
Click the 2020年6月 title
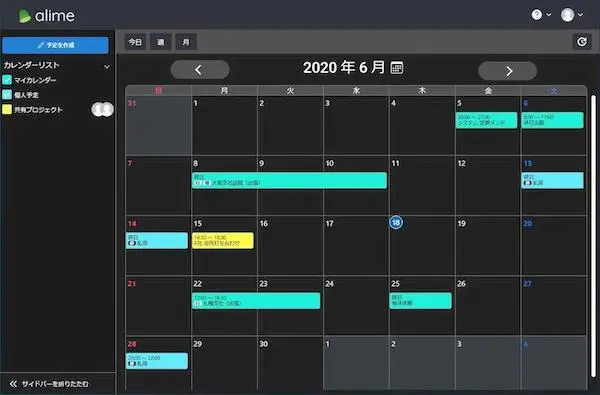tap(344, 68)
